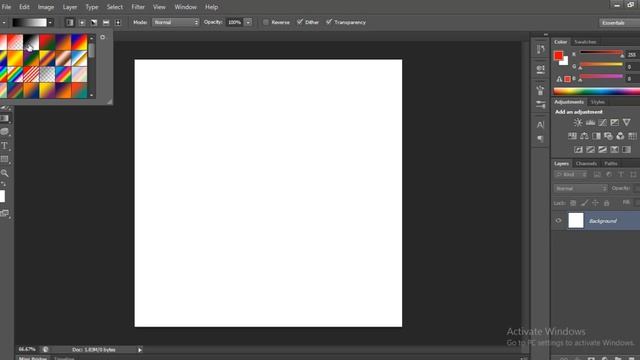This screenshot has height=360, width=640.
Task: Add a Hue/Saturation adjustment
Action: click(x=572, y=136)
